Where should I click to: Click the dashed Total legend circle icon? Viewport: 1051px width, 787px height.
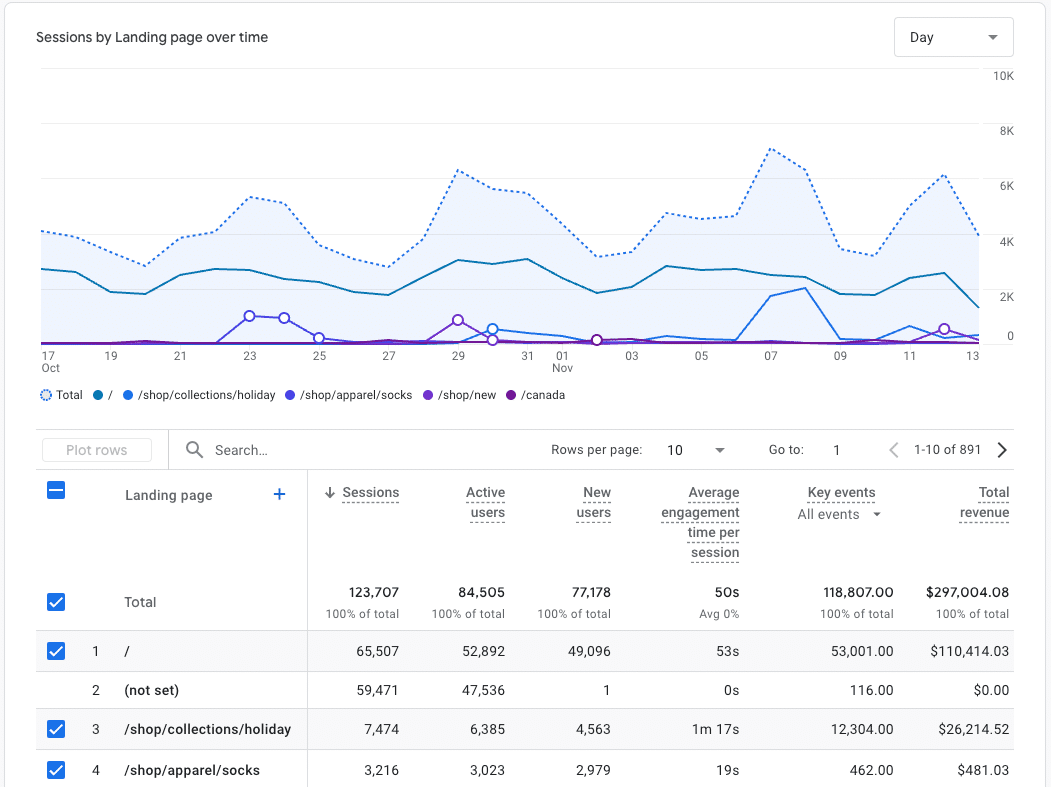click(44, 395)
